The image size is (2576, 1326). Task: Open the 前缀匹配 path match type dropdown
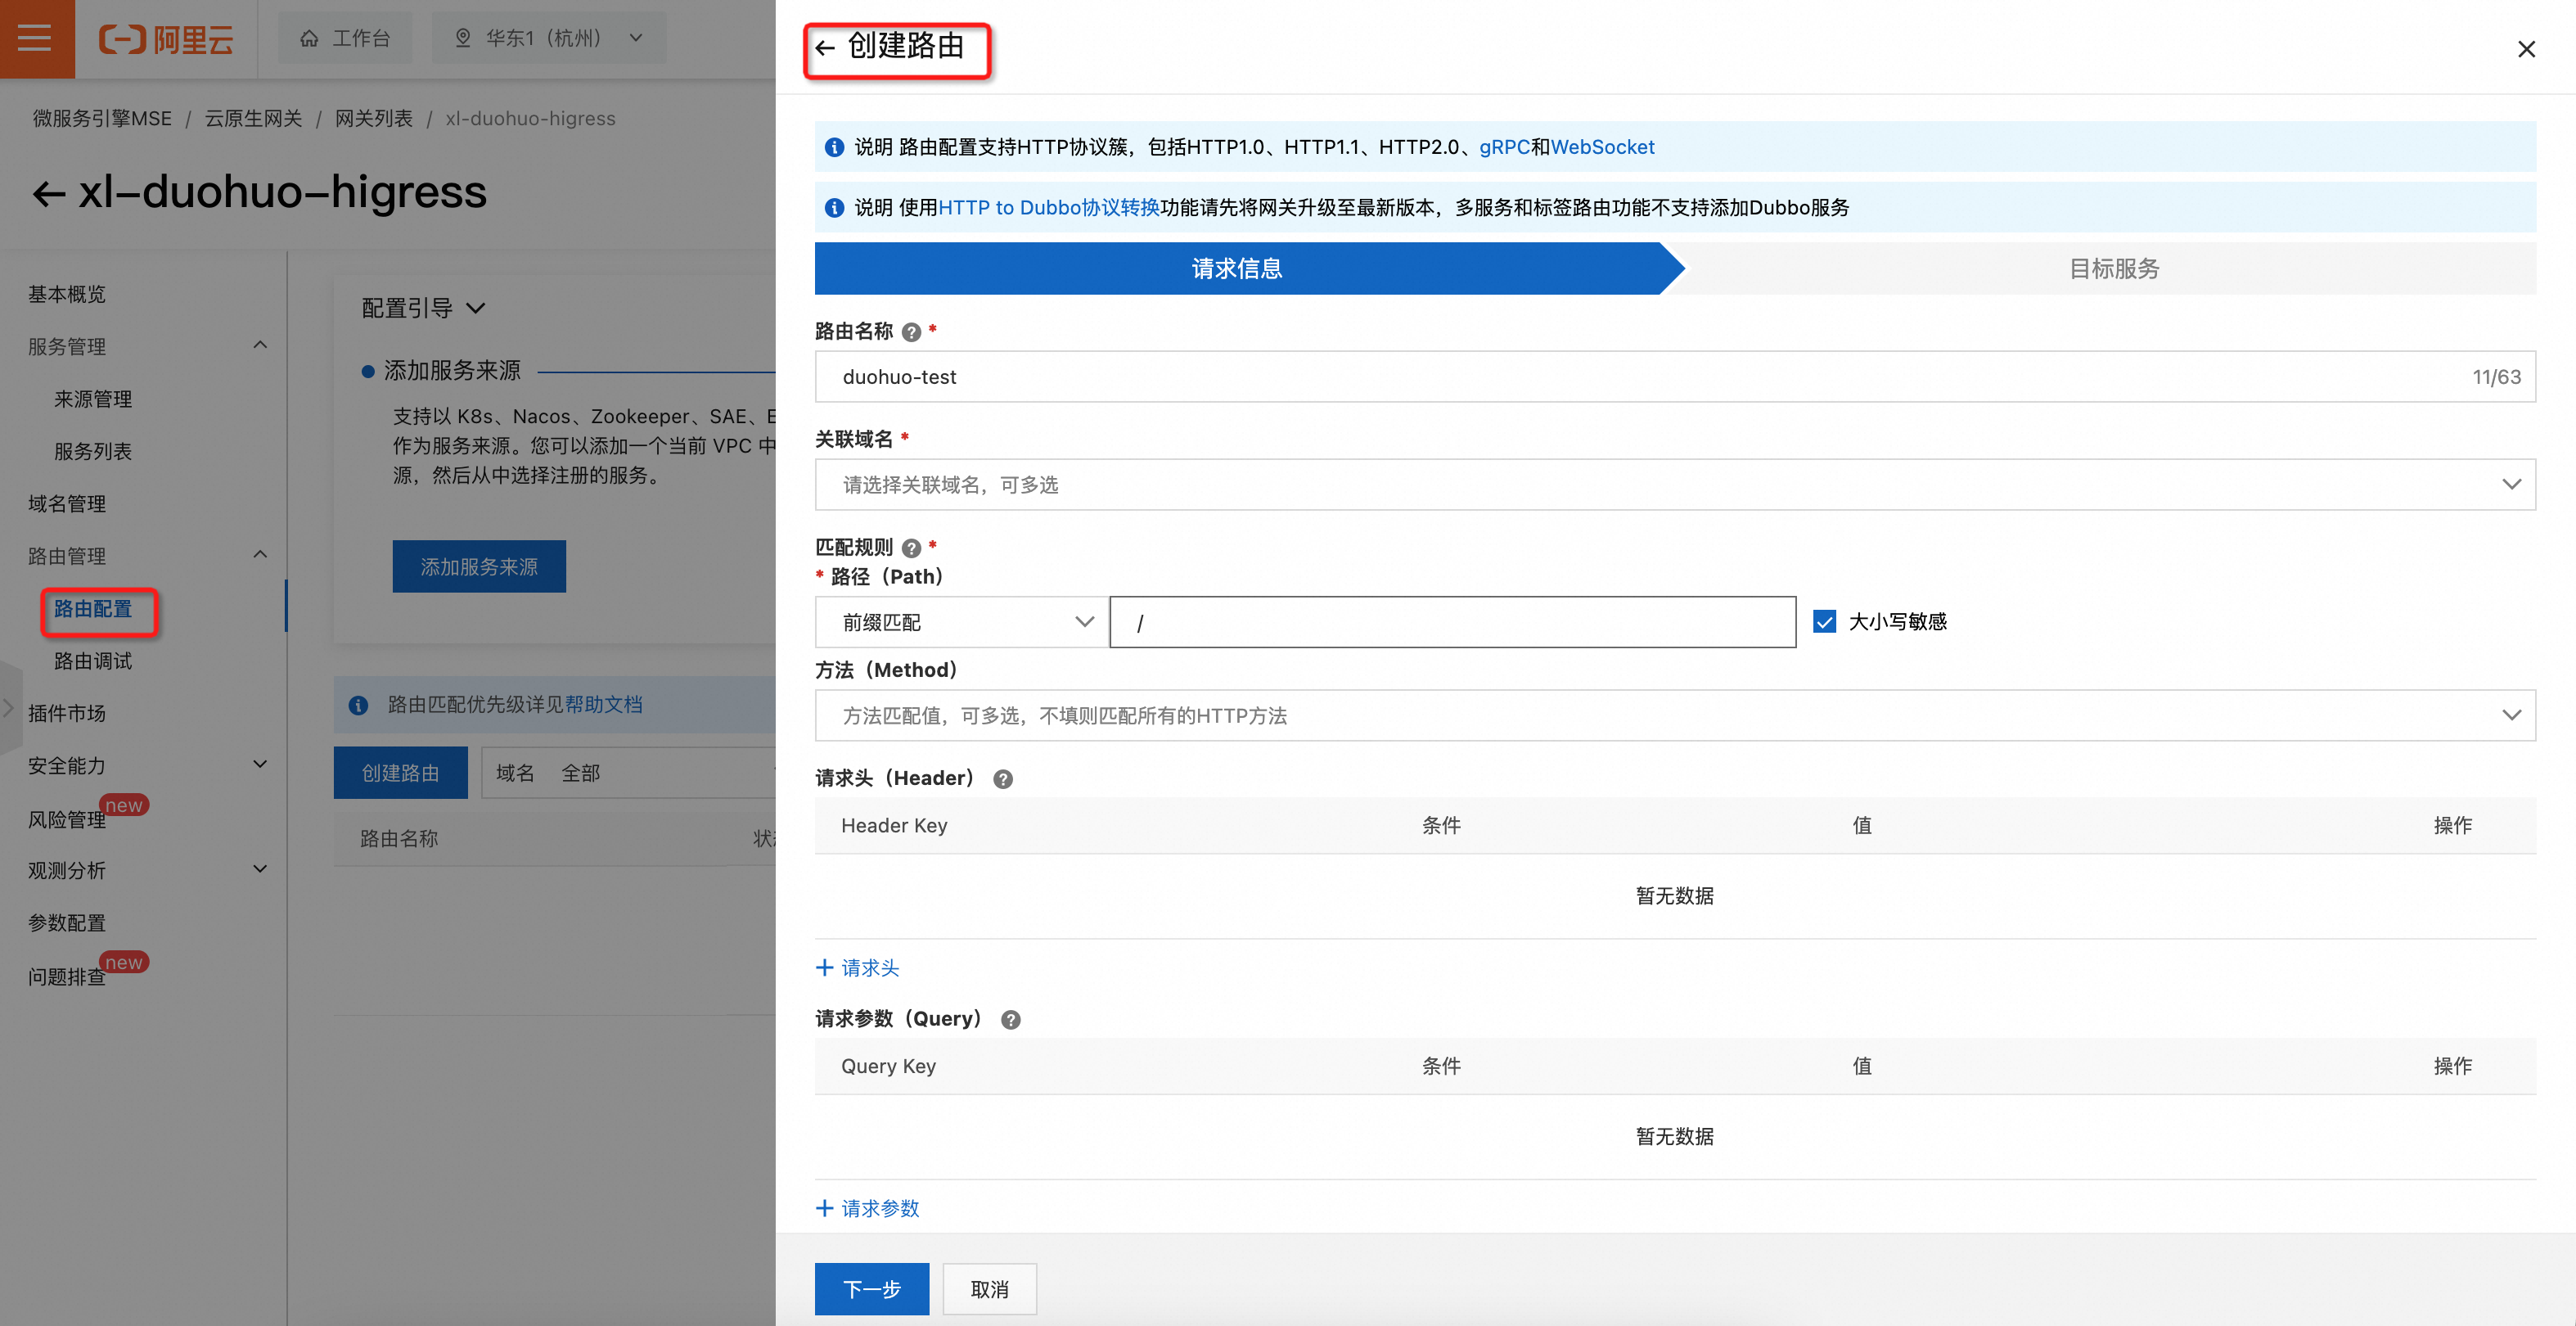(961, 622)
